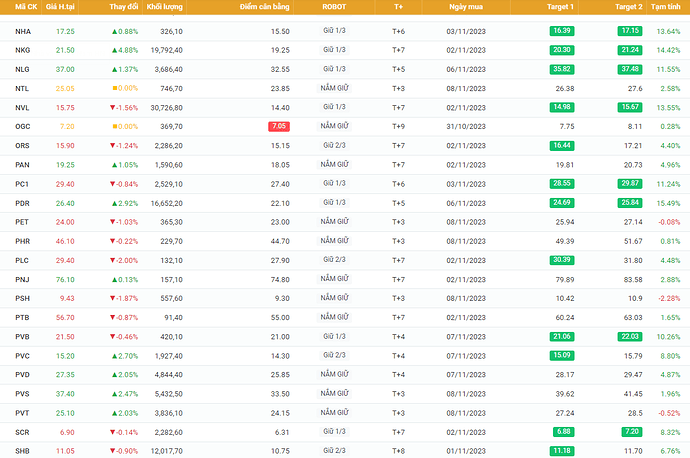The width and height of the screenshot is (690, 458).
Task: Click PC1's Target 2 badge 29.87
Action: point(630,183)
